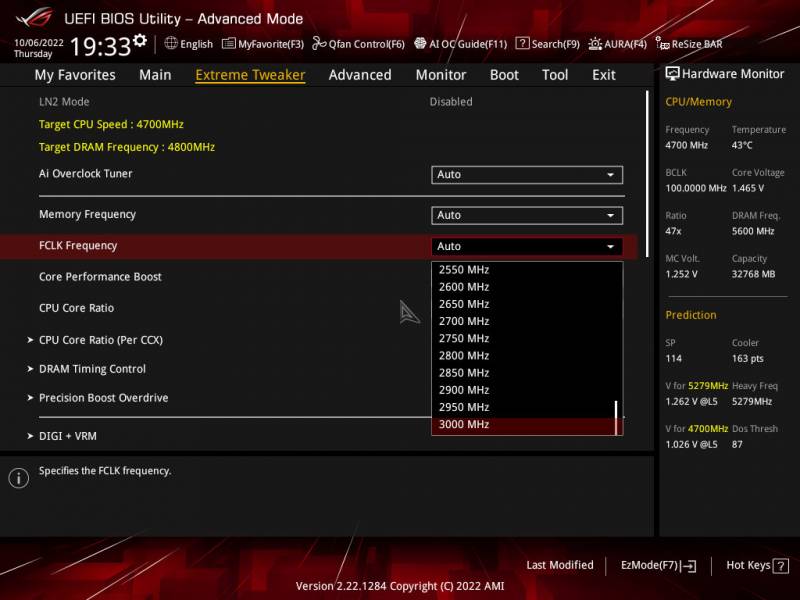Viewport: 800px width, 600px height.
Task: Click Prediction section heading
Action: pyautogui.click(x=691, y=315)
